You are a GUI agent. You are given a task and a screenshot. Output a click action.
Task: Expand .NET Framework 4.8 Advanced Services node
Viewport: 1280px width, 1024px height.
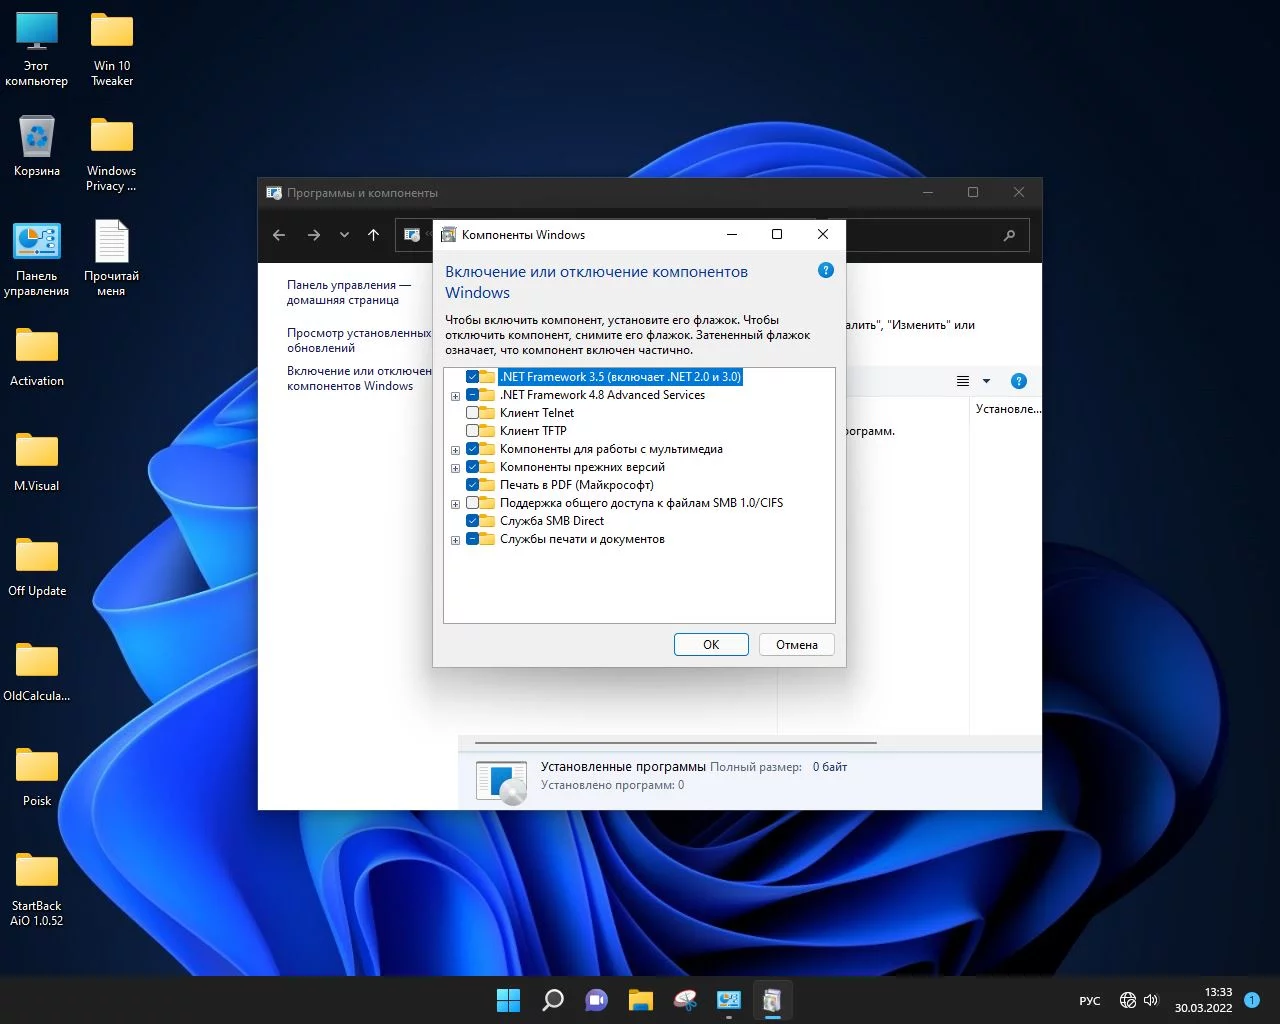(455, 396)
